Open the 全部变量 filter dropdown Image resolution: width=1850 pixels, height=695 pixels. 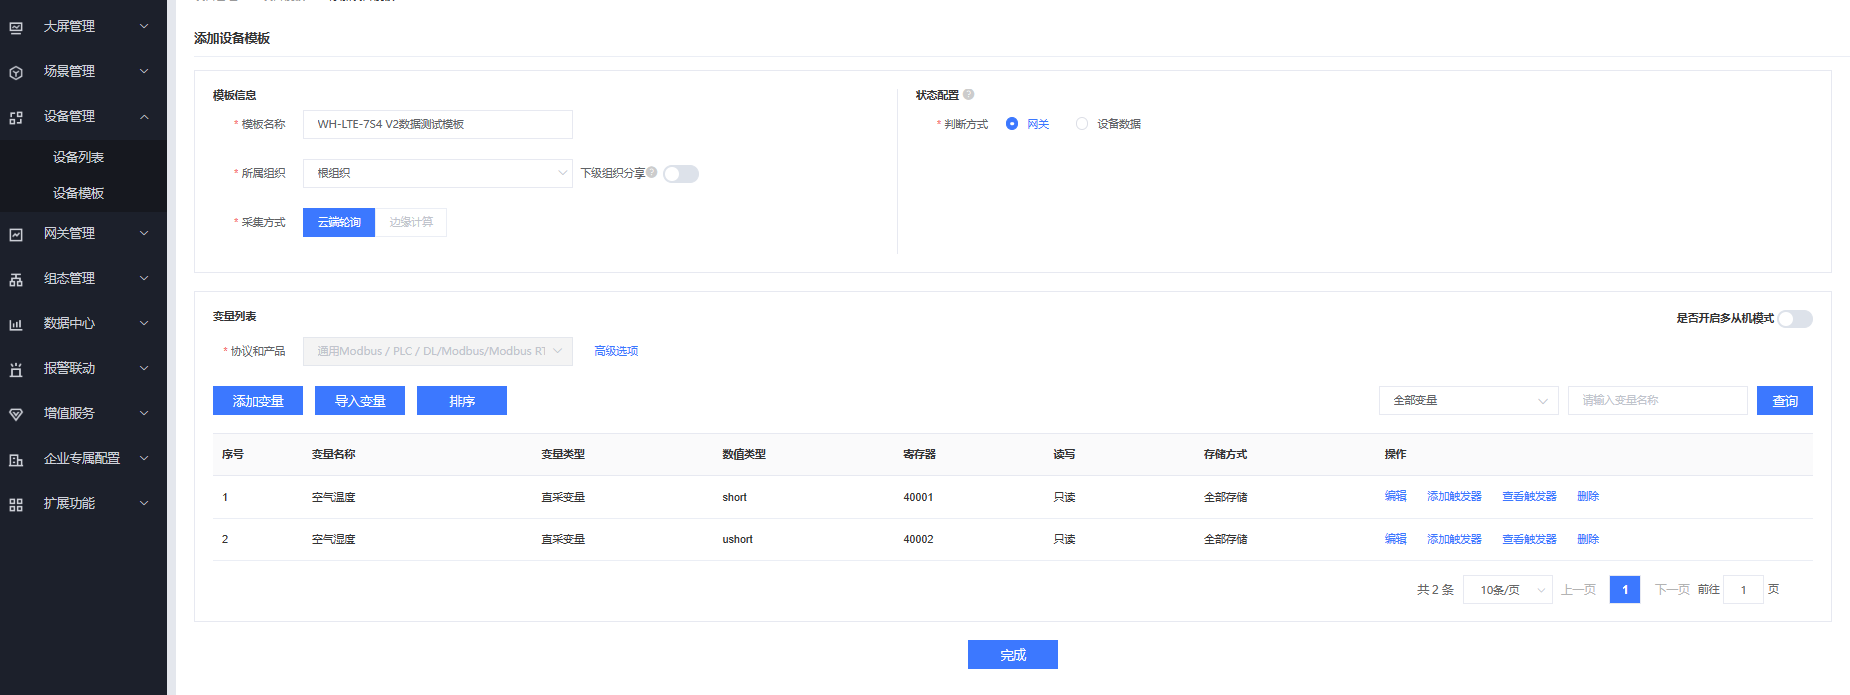point(1467,401)
